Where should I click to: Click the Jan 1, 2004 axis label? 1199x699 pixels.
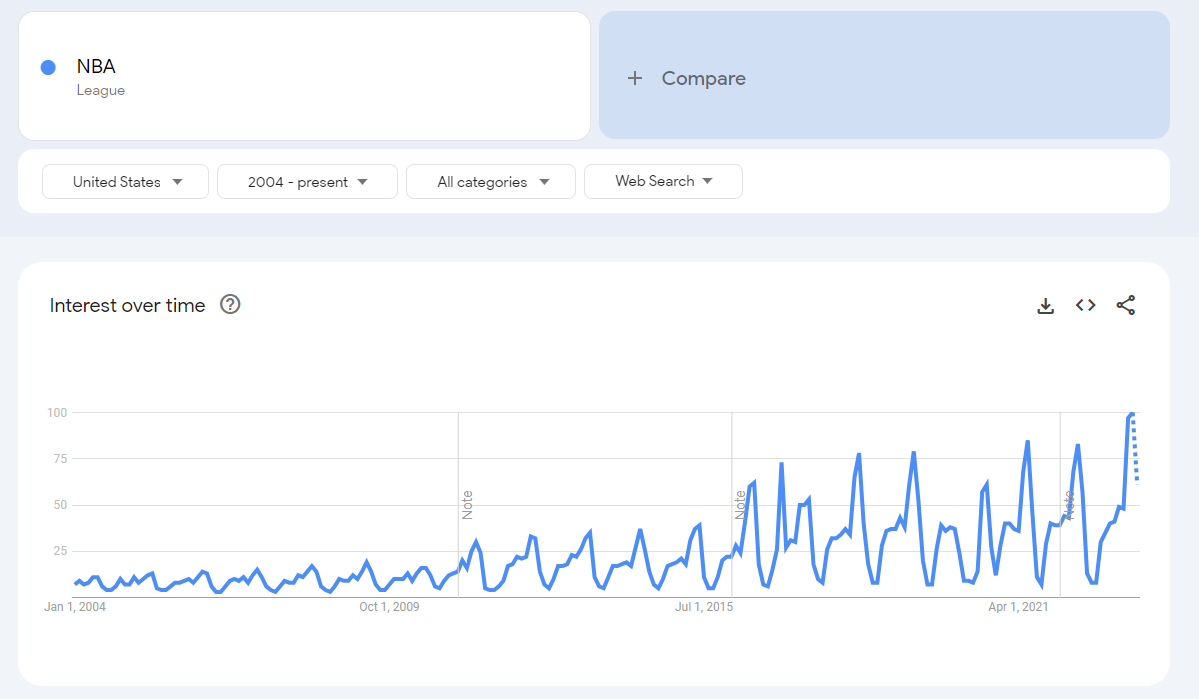click(x=75, y=606)
